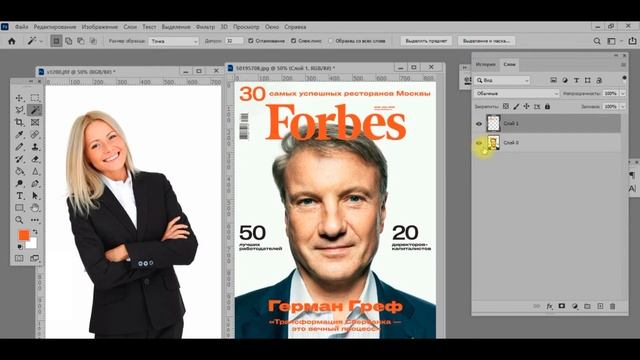Select the Healing Brush tool
This screenshot has height=360, width=640.
pyautogui.click(x=35, y=135)
